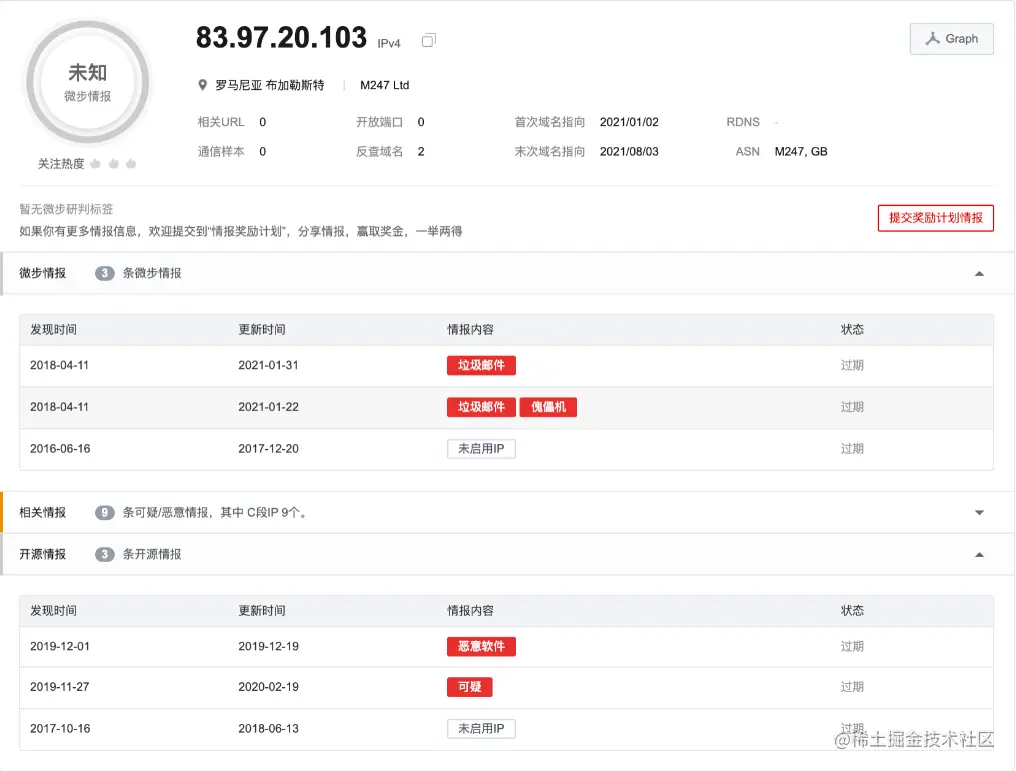The image size is (1016, 771).
Task: Copy the IP address with the copy icon
Action: (428, 41)
